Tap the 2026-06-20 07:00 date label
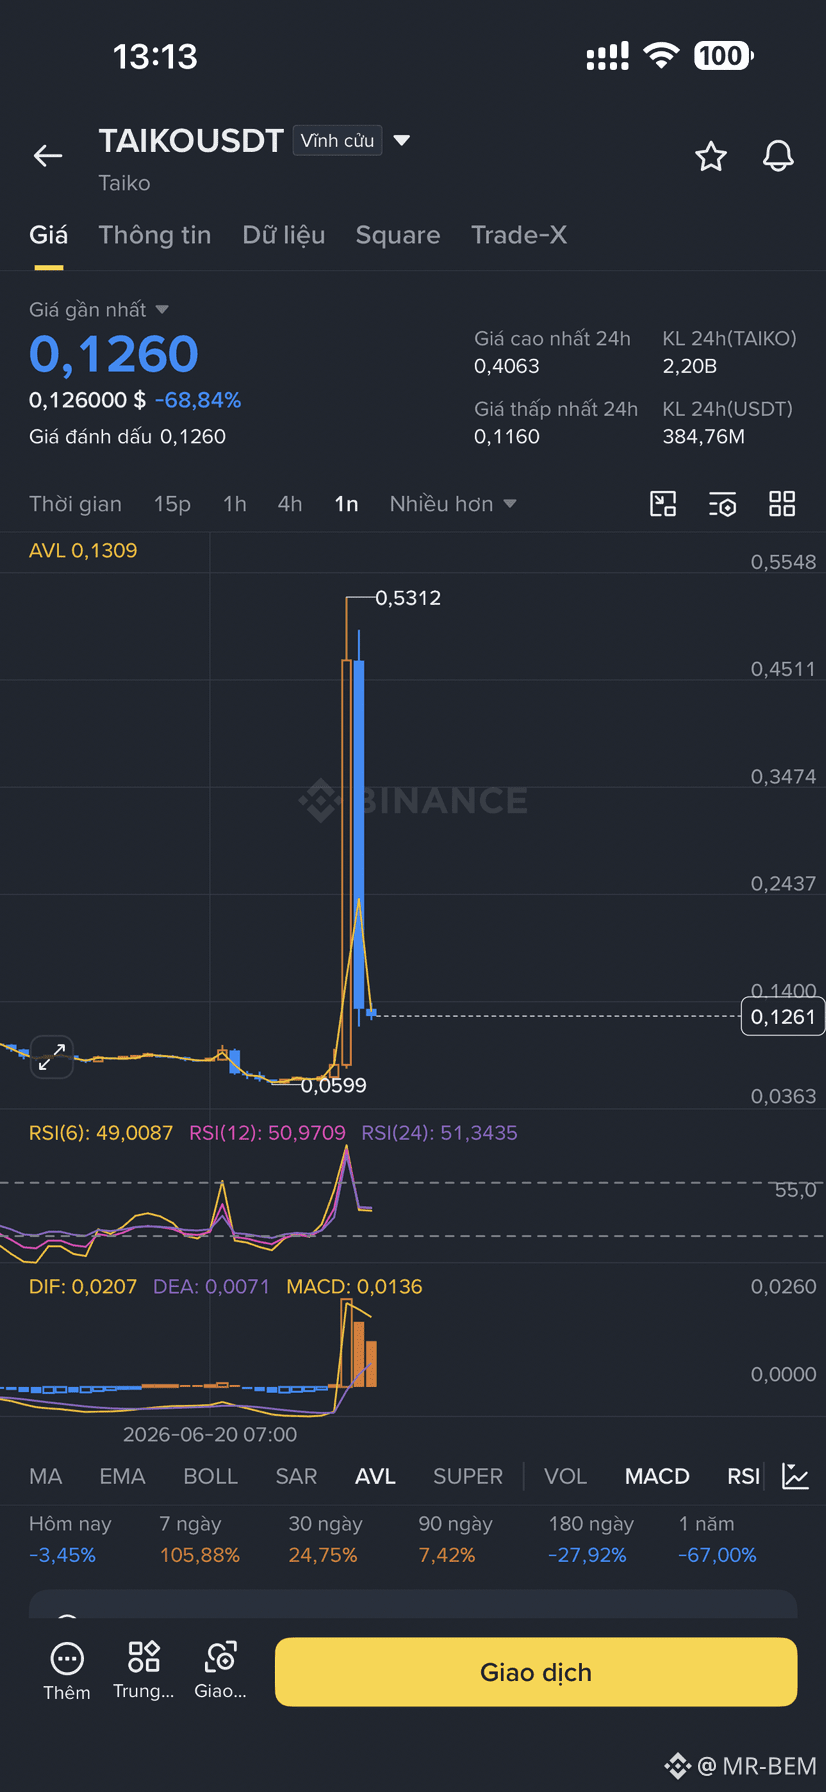 pos(210,1434)
